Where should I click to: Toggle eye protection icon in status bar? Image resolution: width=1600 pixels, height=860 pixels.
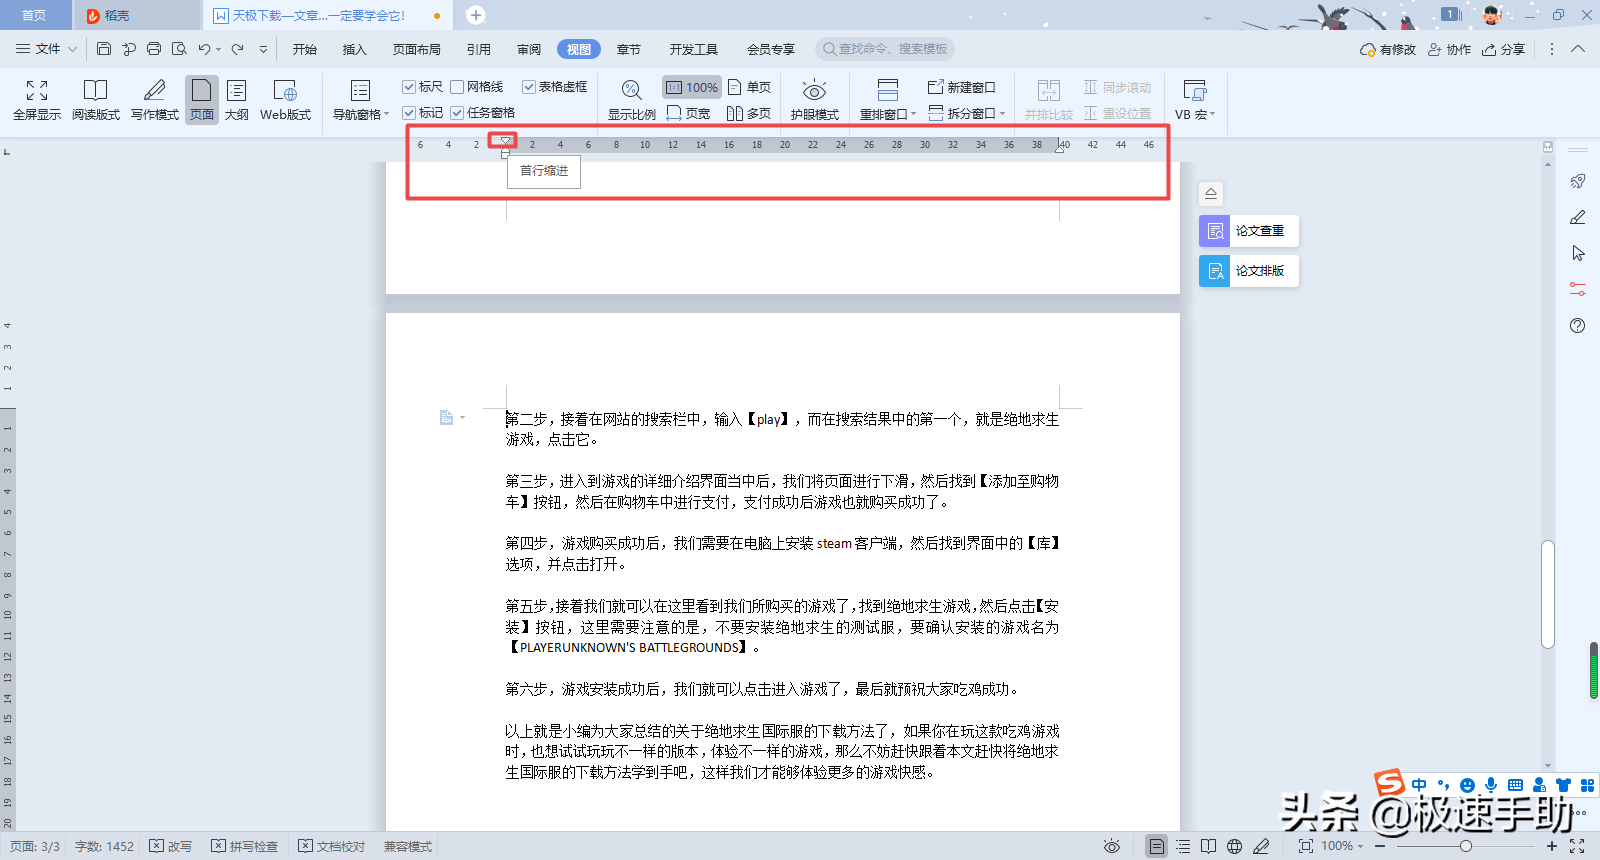pyautogui.click(x=1111, y=846)
